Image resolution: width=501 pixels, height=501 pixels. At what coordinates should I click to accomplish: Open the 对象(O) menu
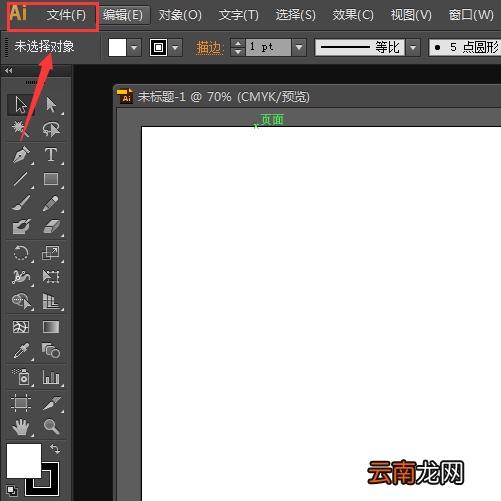tap(180, 15)
